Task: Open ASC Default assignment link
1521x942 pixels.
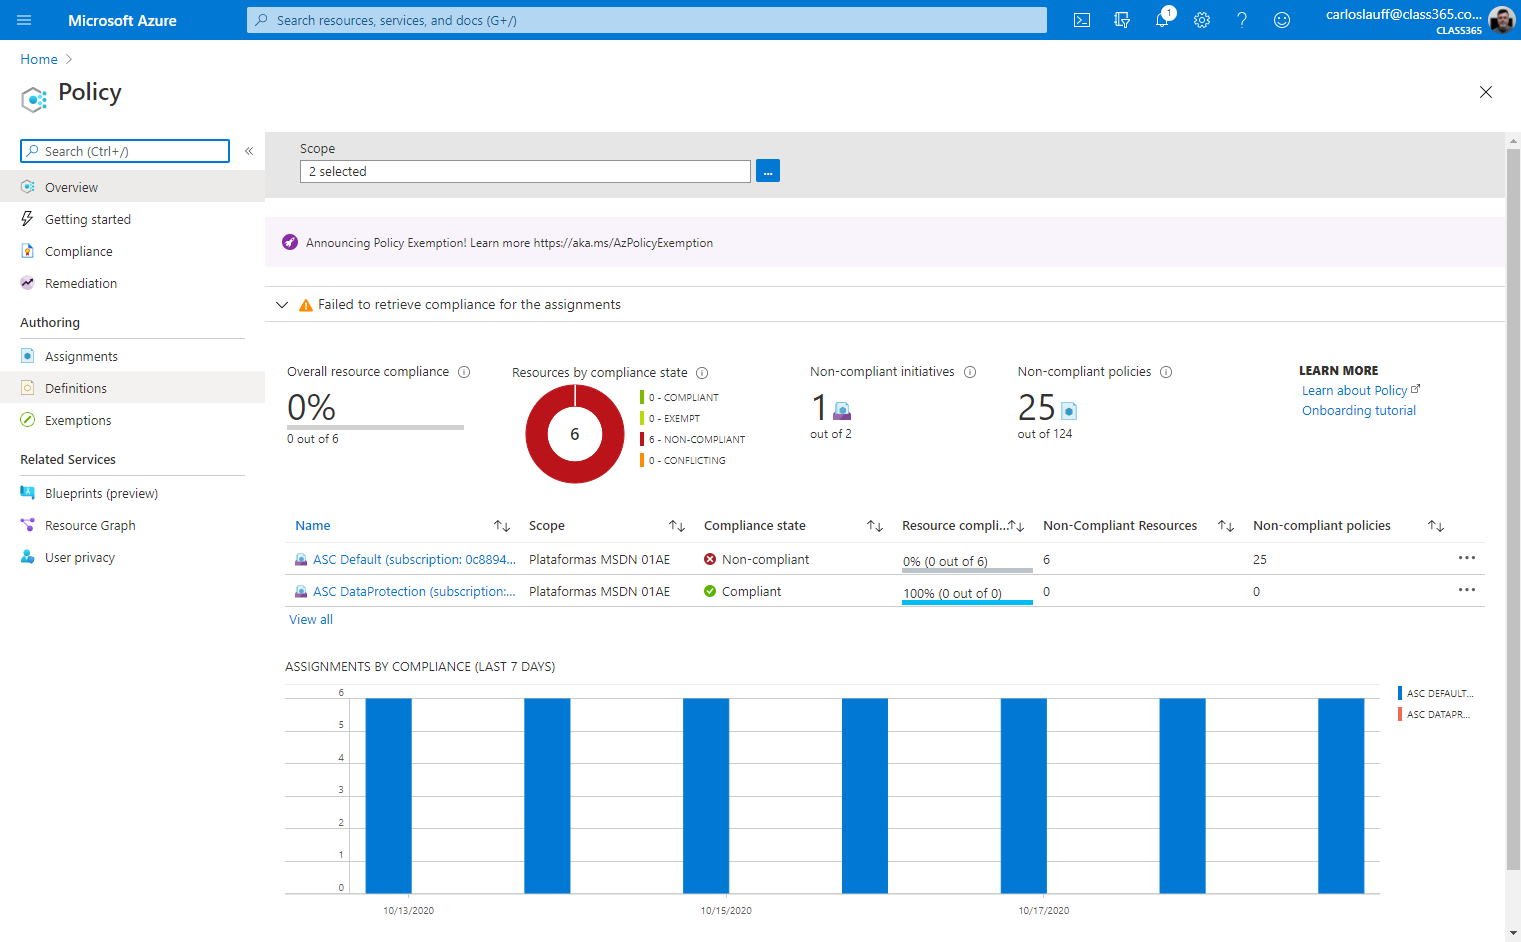Action: (x=414, y=559)
